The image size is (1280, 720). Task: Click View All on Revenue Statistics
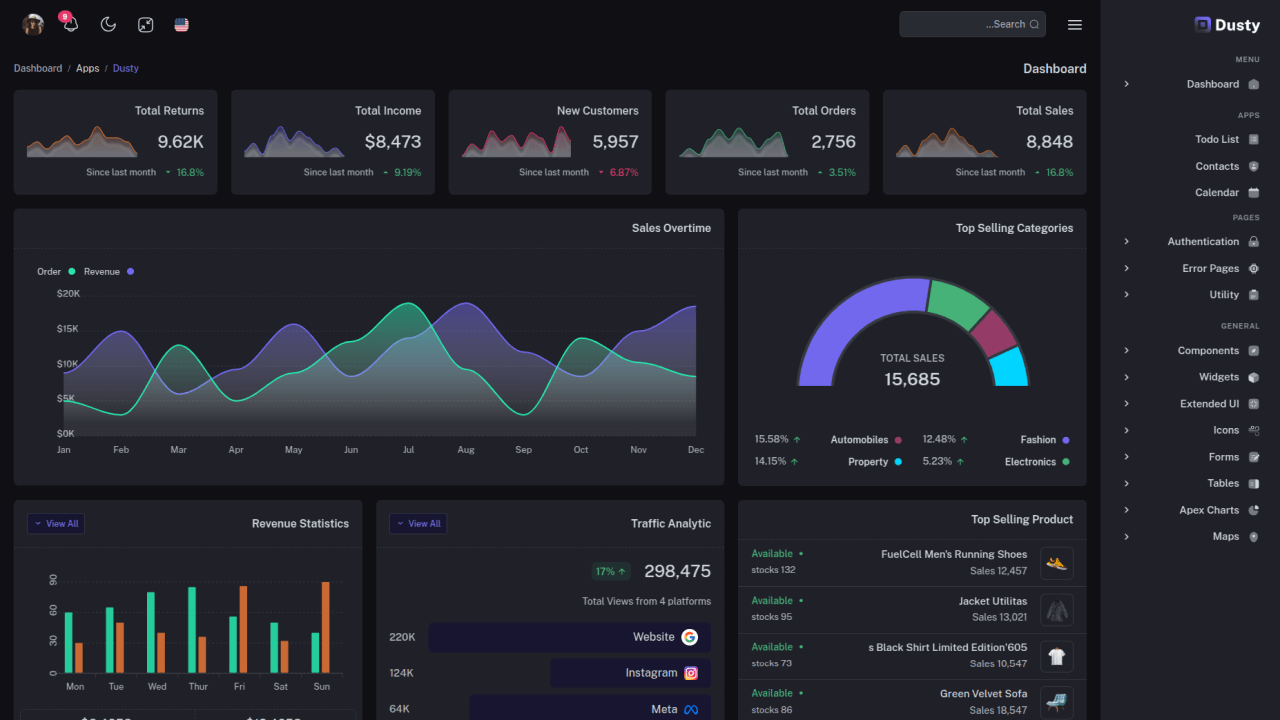(56, 523)
